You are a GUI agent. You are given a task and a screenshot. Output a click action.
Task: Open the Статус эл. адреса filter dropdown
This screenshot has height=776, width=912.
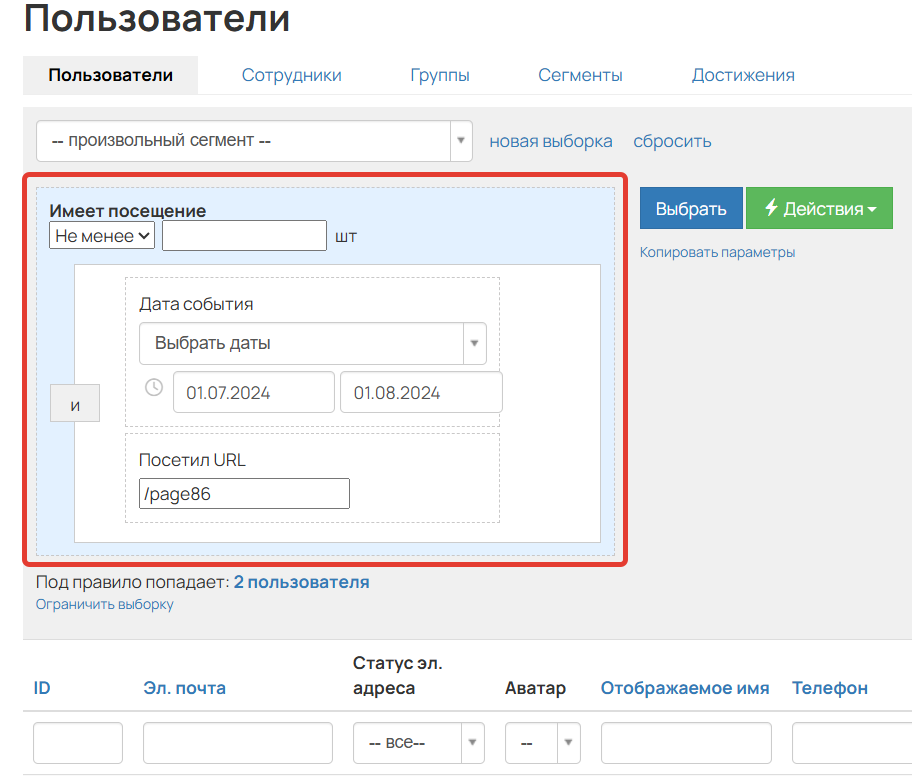[x=418, y=743]
